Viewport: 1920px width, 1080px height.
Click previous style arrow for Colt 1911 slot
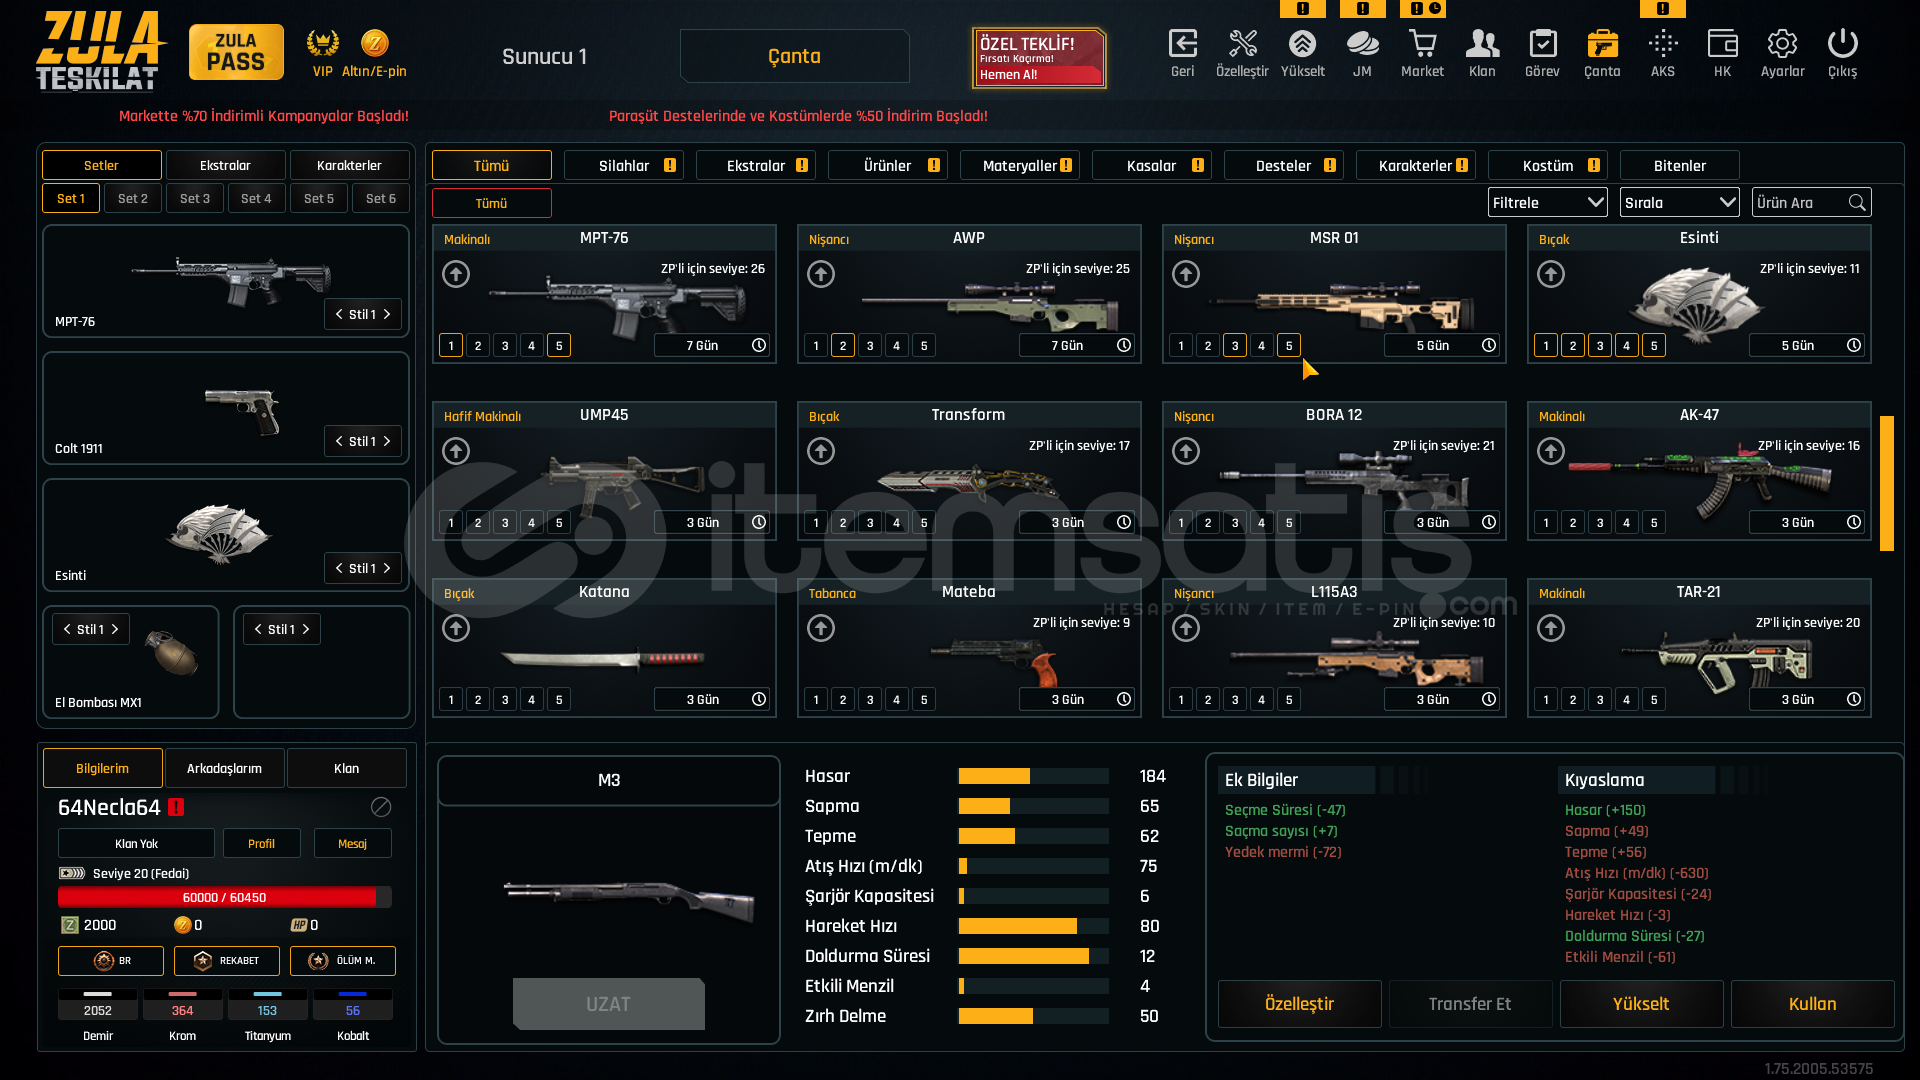339,441
